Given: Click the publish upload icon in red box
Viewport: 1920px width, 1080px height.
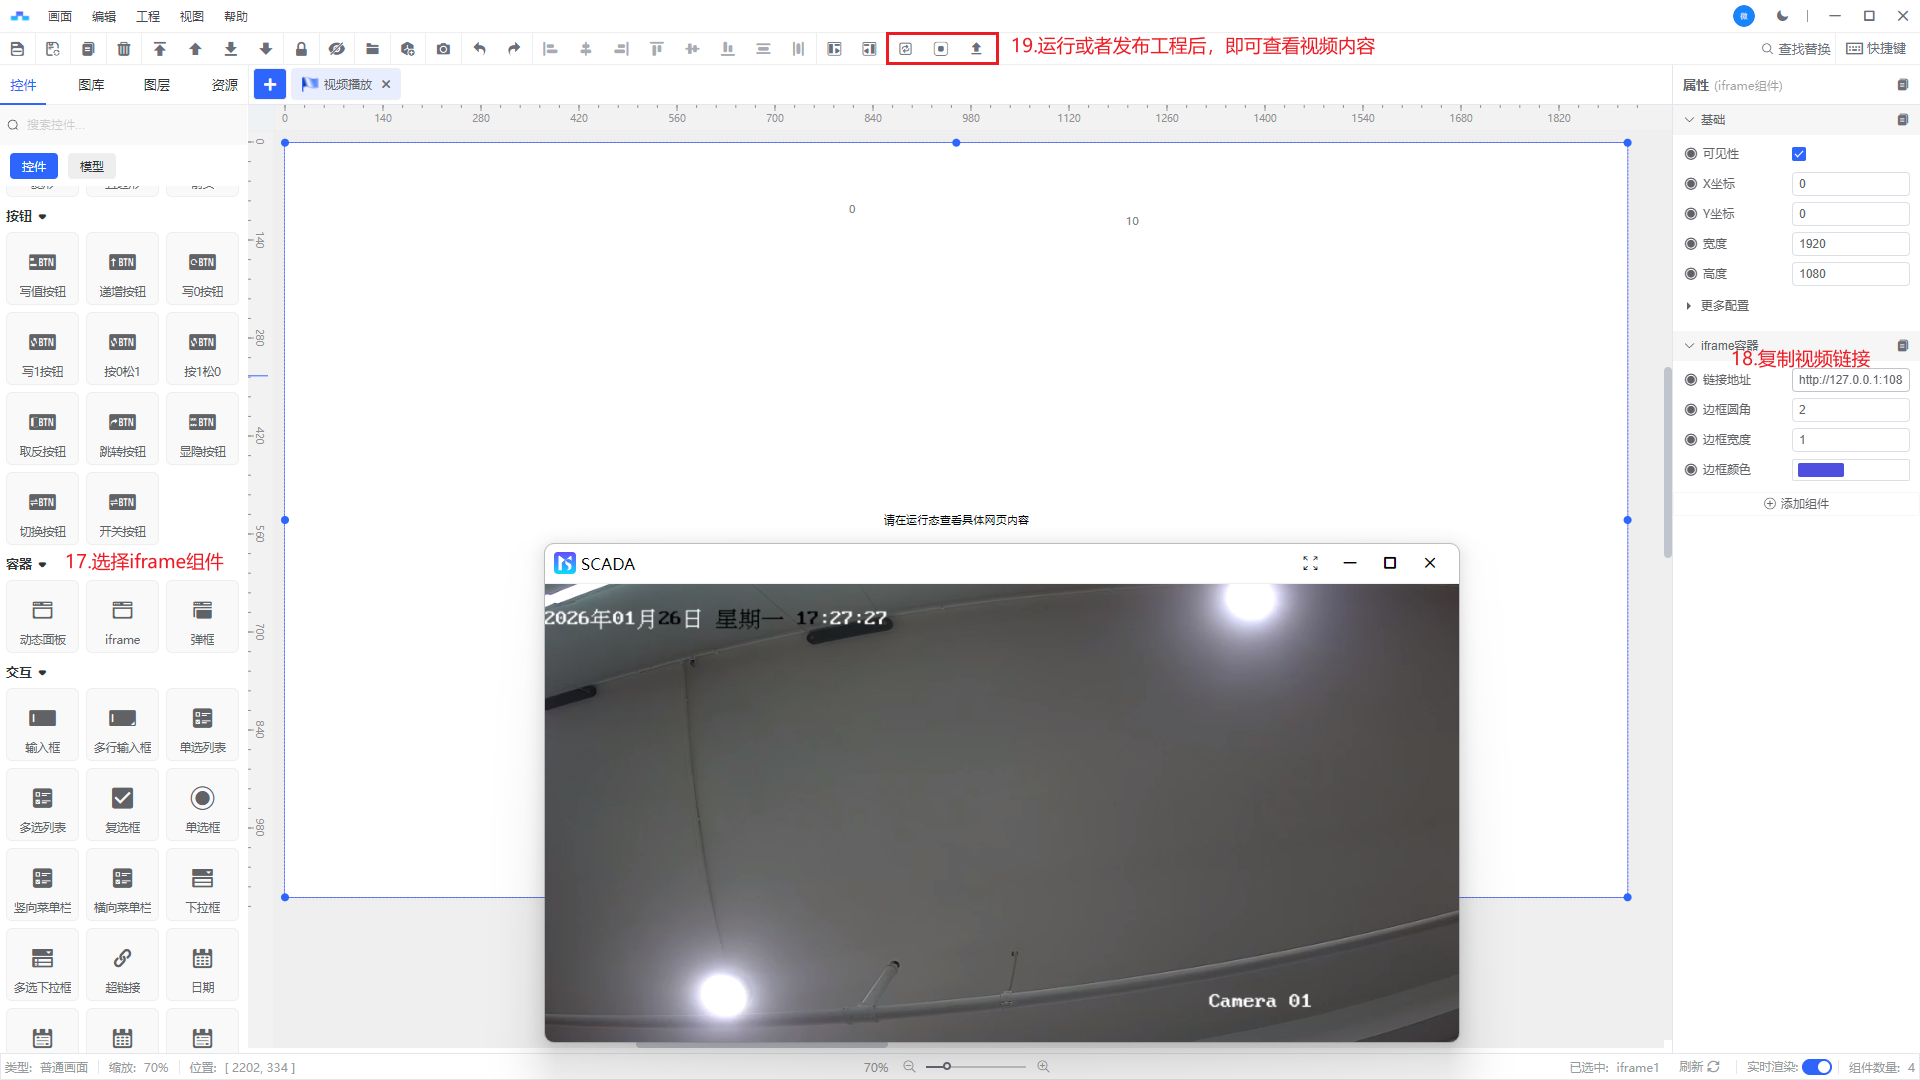Looking at the screenshot, I should 976,49.
